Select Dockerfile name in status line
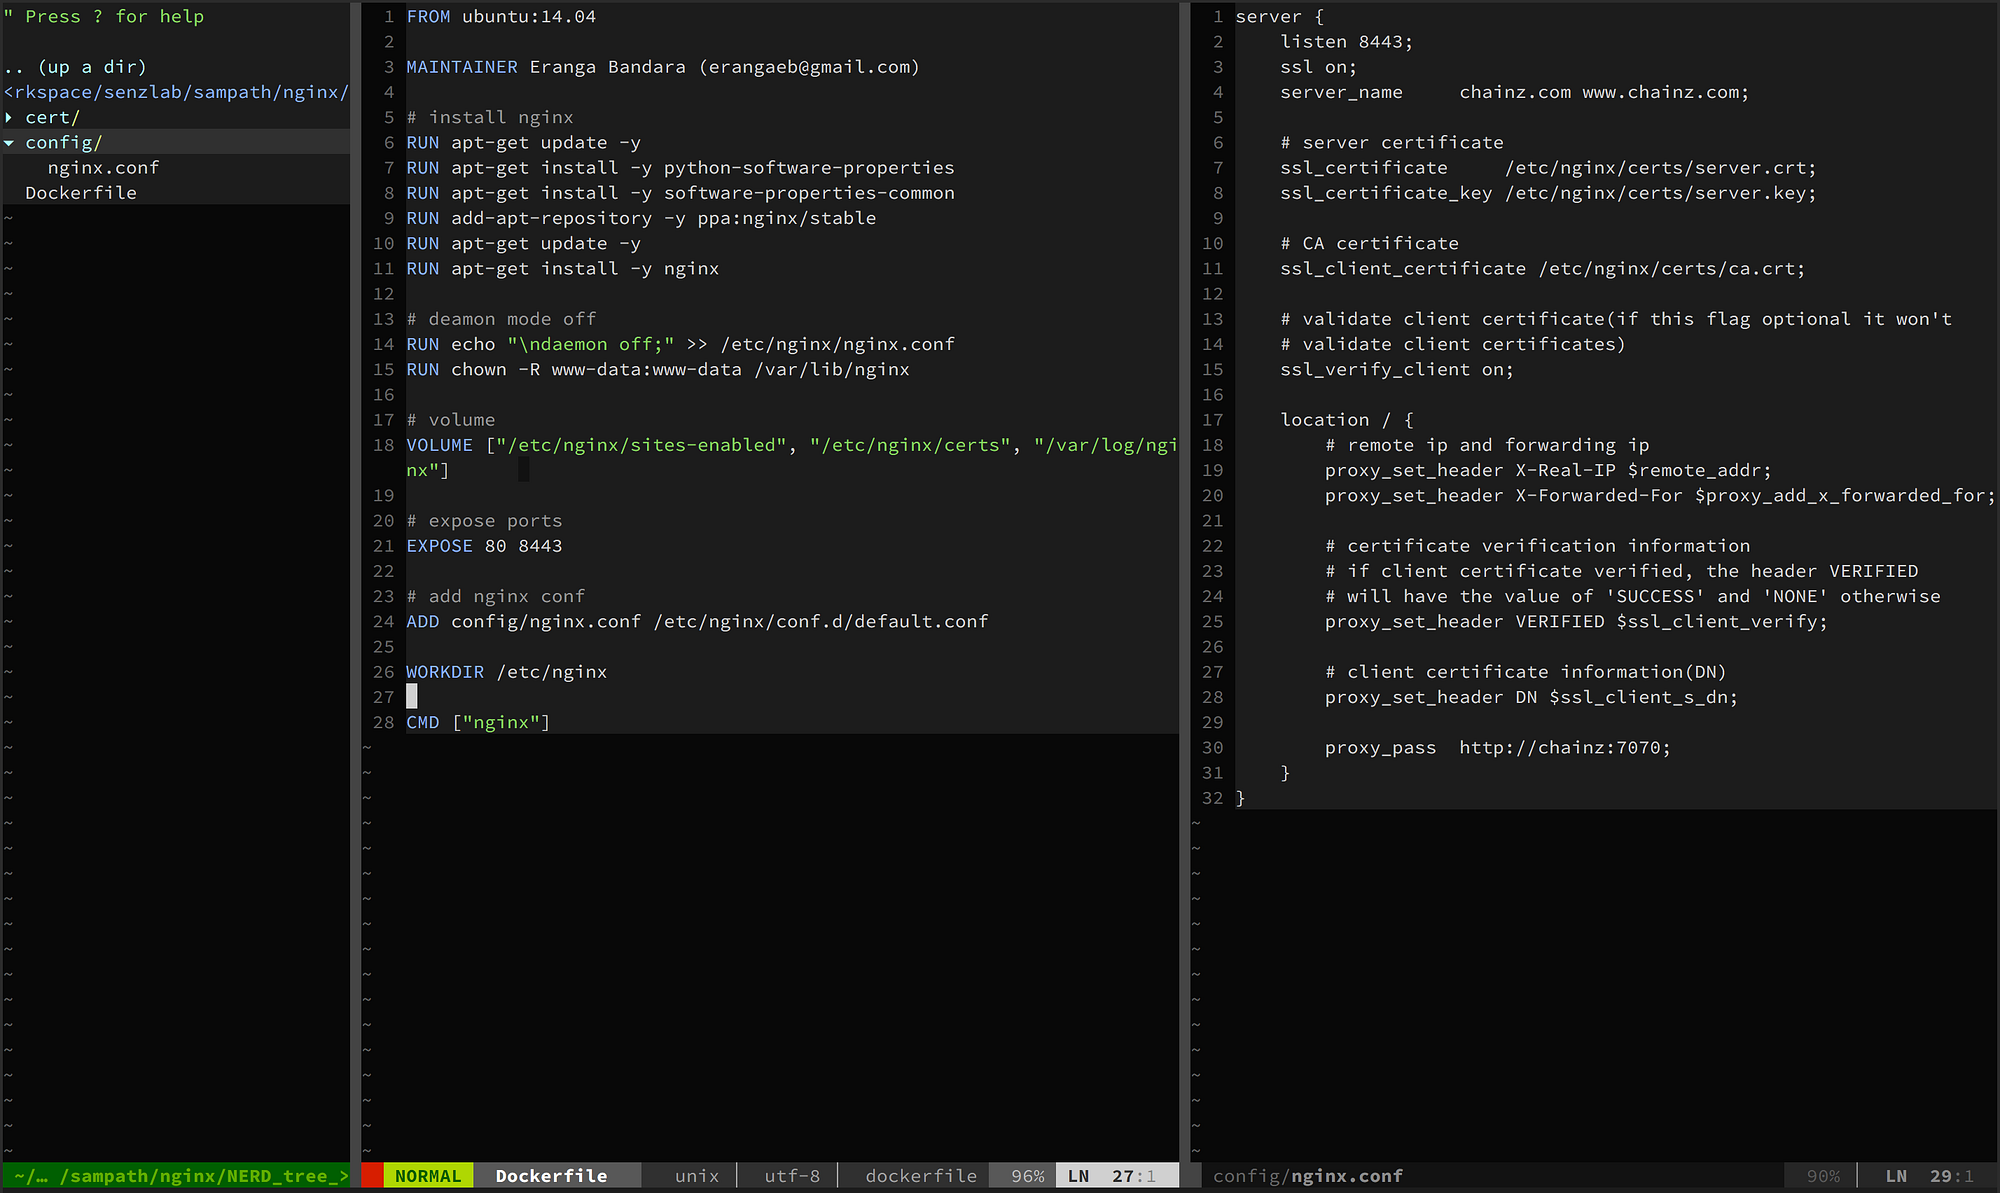This screenshot has width=2000, height=1193. pyautogui.click(x=551, y=1176)
